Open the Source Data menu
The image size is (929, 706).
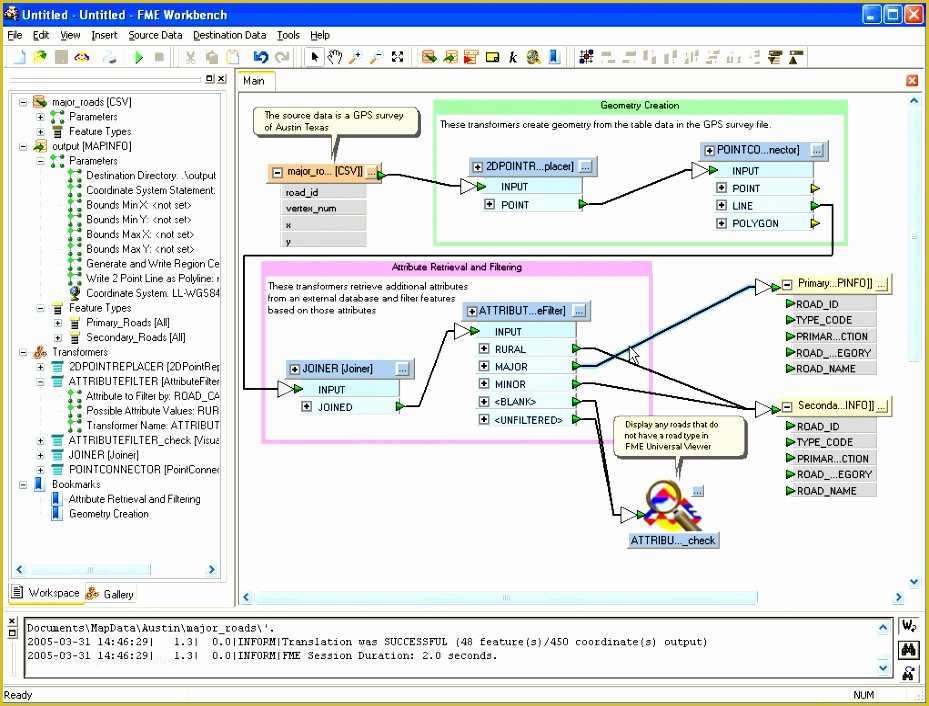coord(155,36)
